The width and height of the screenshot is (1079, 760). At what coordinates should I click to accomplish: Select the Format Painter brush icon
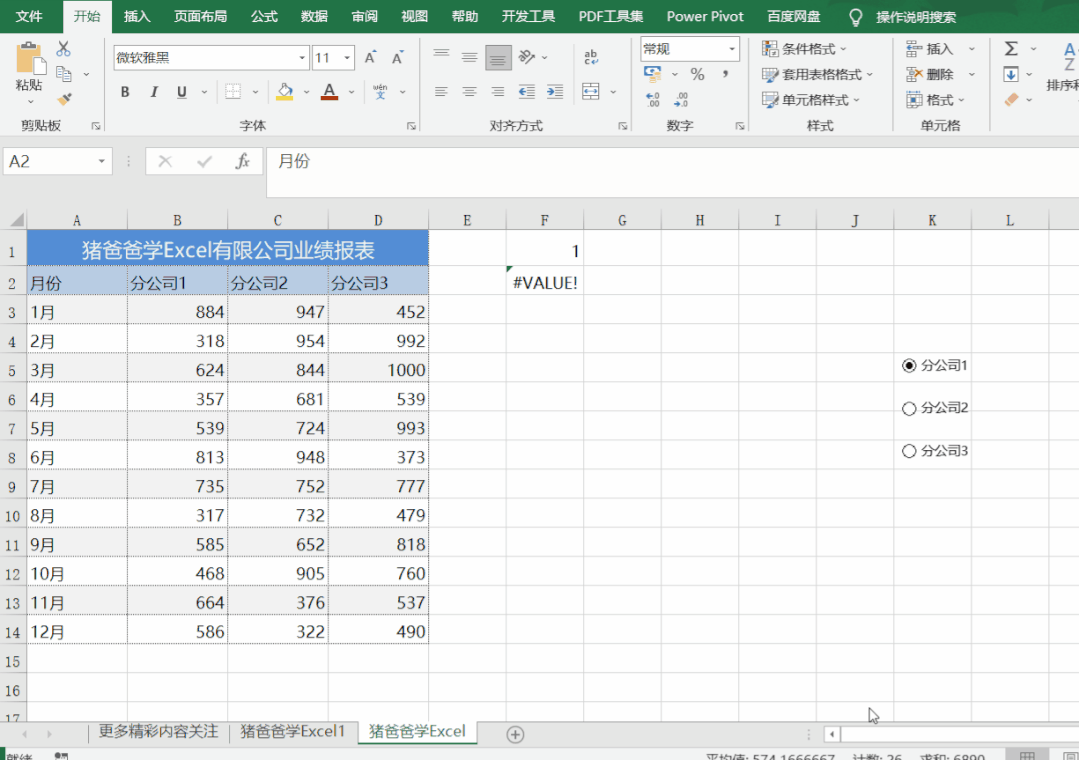tap(64, 99)
